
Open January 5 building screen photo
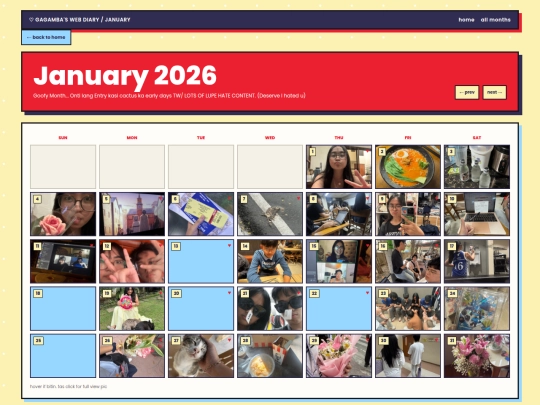132,214
